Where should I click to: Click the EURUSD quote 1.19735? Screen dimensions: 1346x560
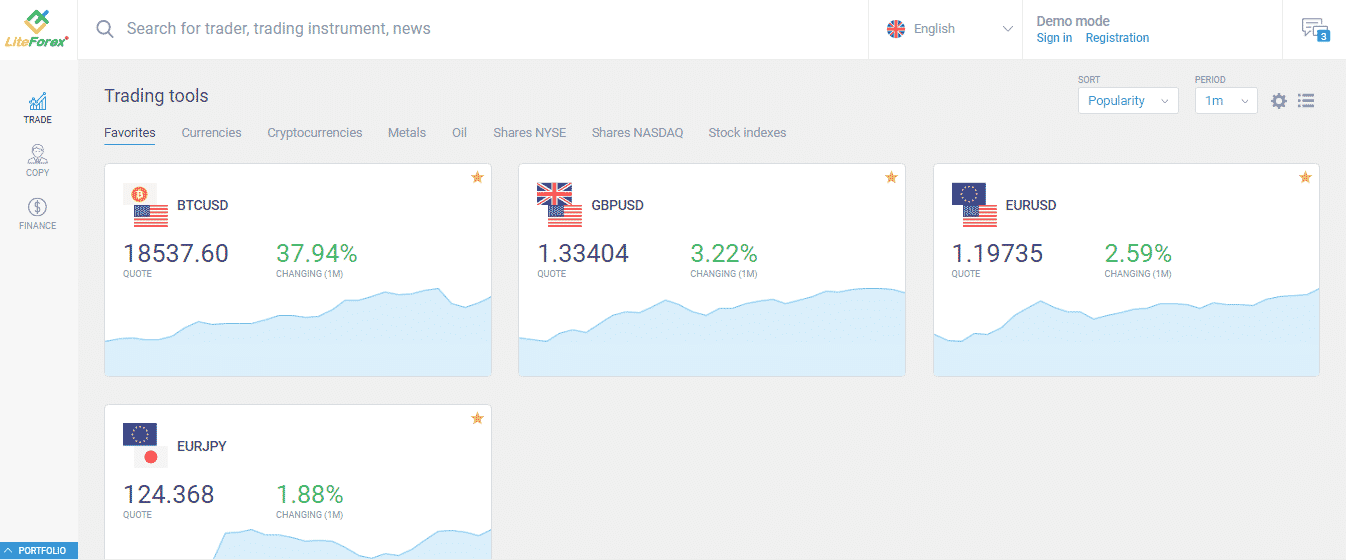coord(997,253)
